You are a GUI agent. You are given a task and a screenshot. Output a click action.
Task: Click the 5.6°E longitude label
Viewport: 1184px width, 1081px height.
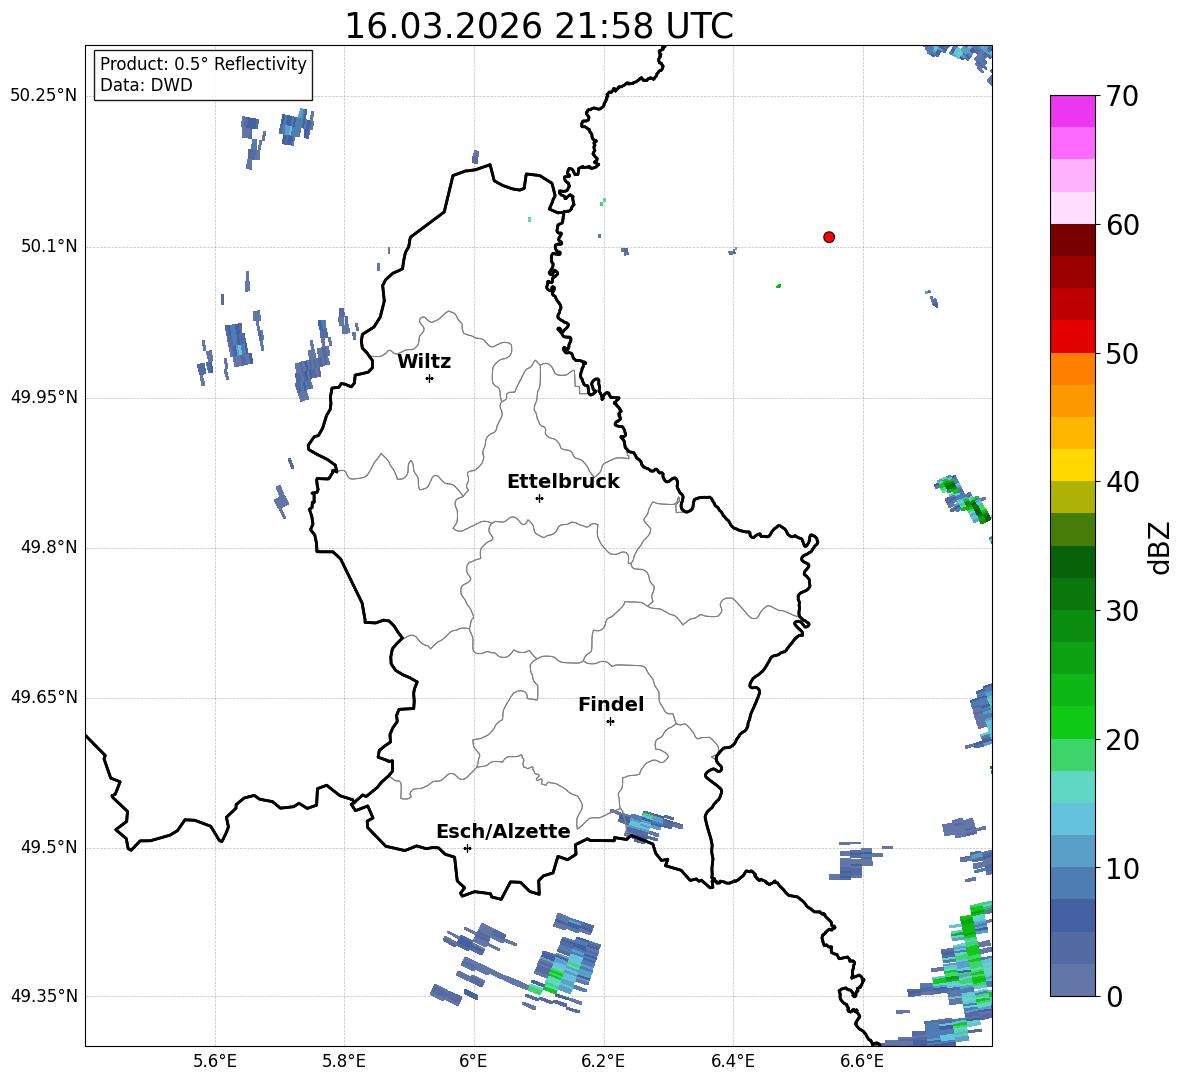point(215,1061)
